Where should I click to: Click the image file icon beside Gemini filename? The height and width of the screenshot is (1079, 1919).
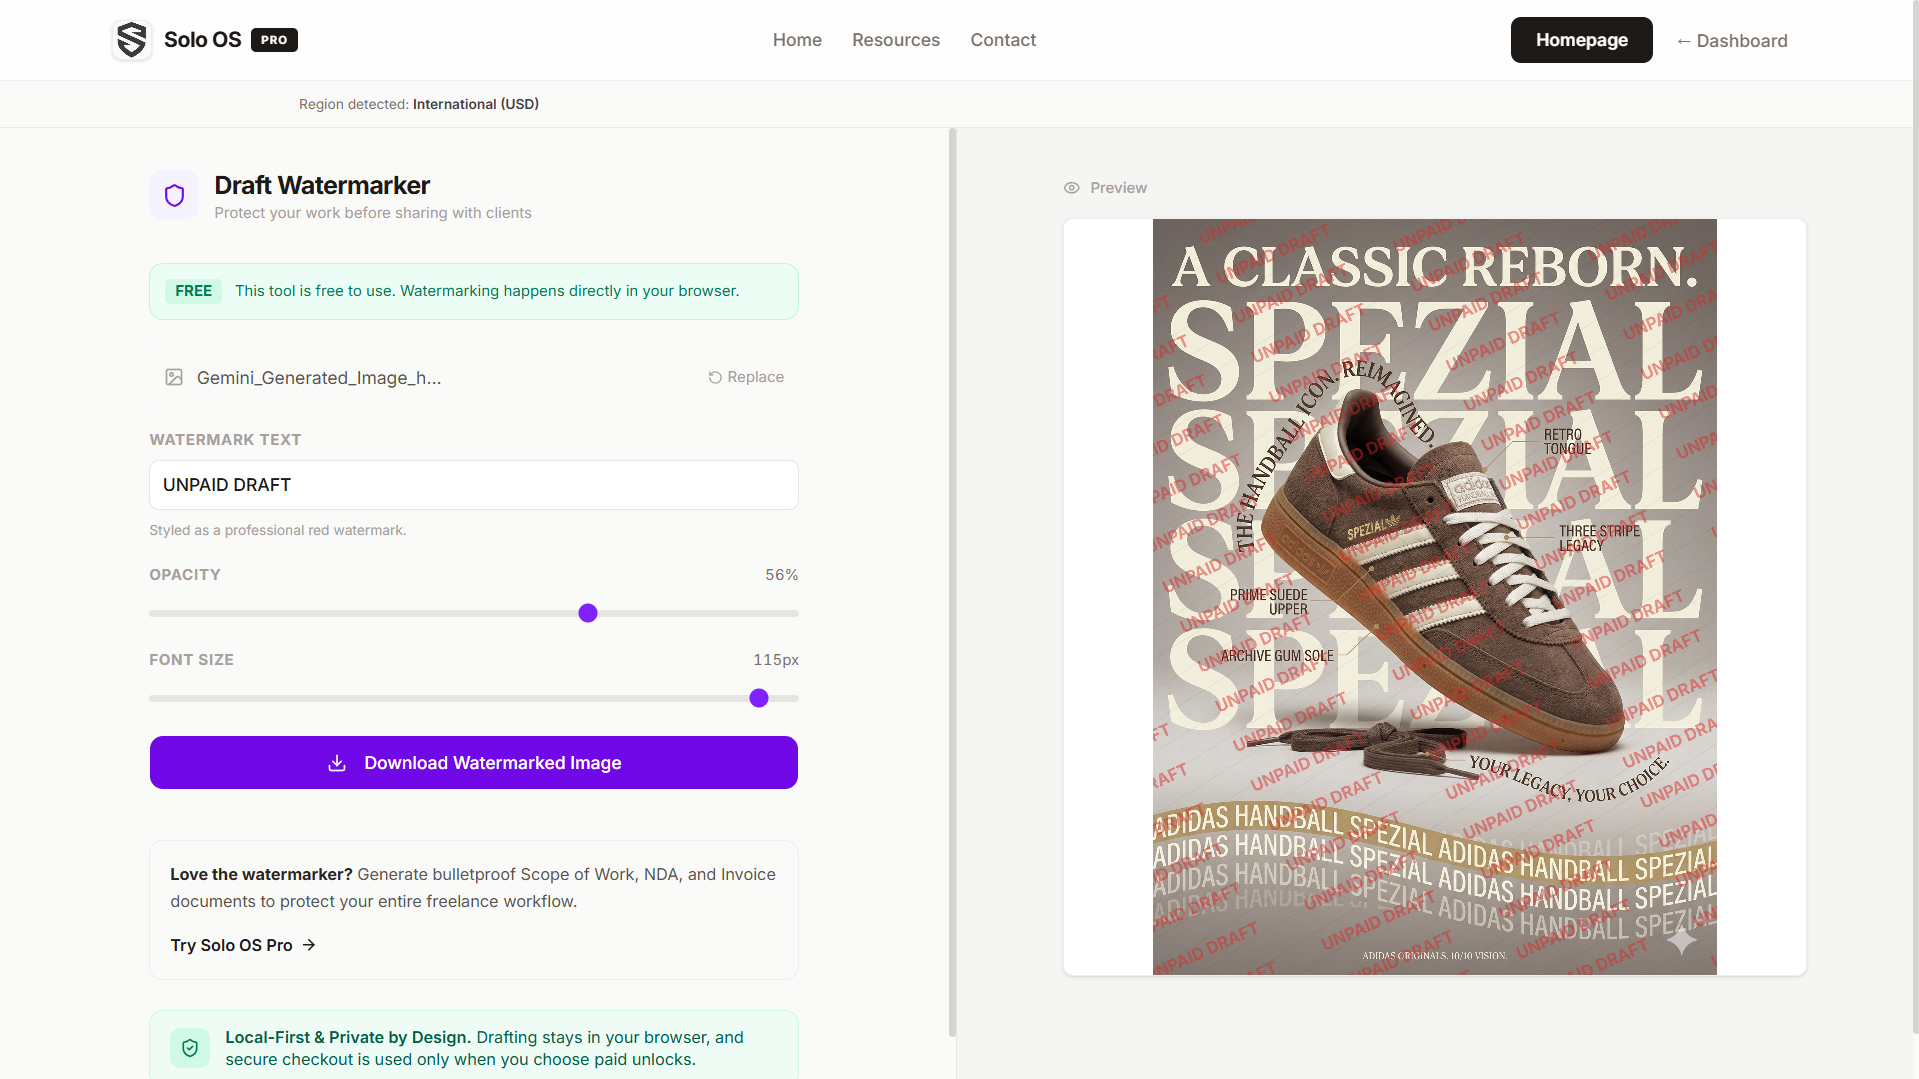pos(174,377)
